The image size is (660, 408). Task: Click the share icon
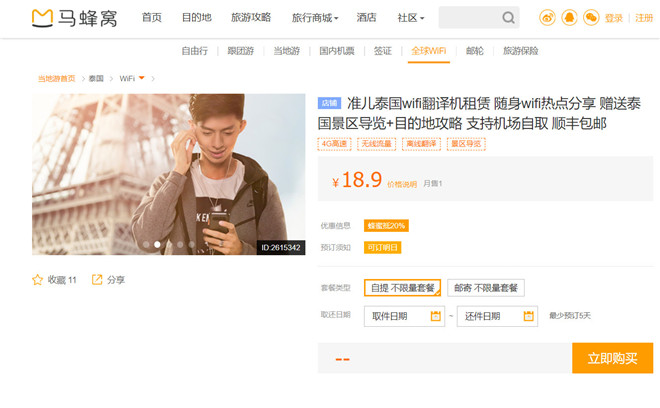pos(97,280)
